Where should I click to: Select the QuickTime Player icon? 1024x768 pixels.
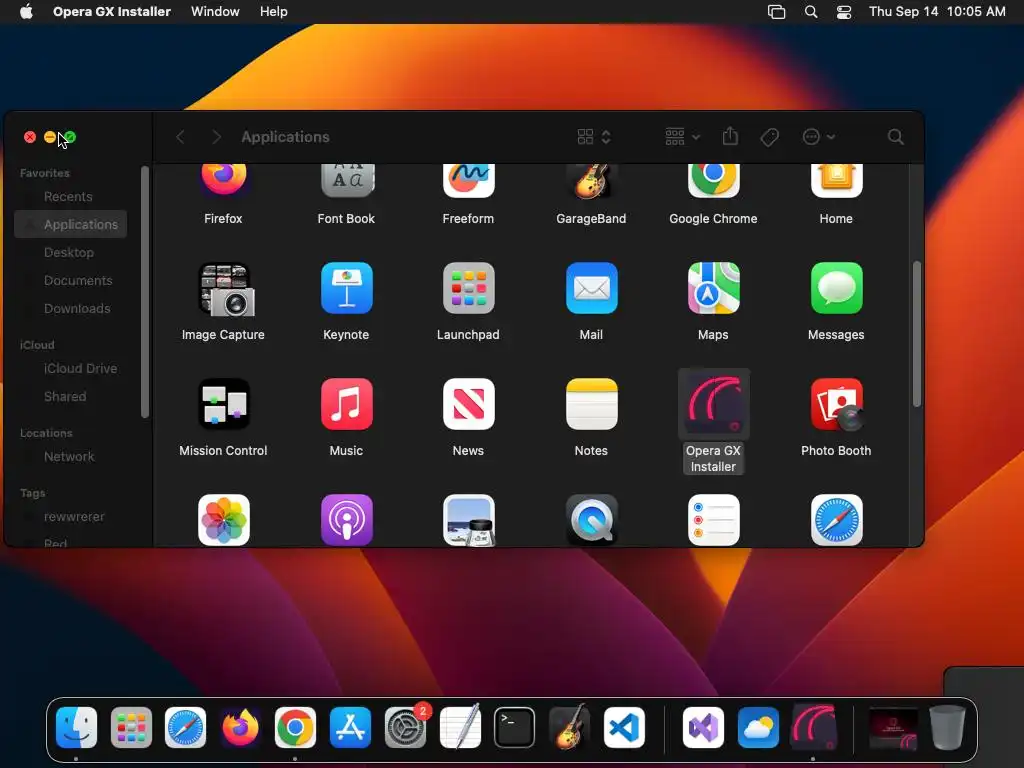591,520
